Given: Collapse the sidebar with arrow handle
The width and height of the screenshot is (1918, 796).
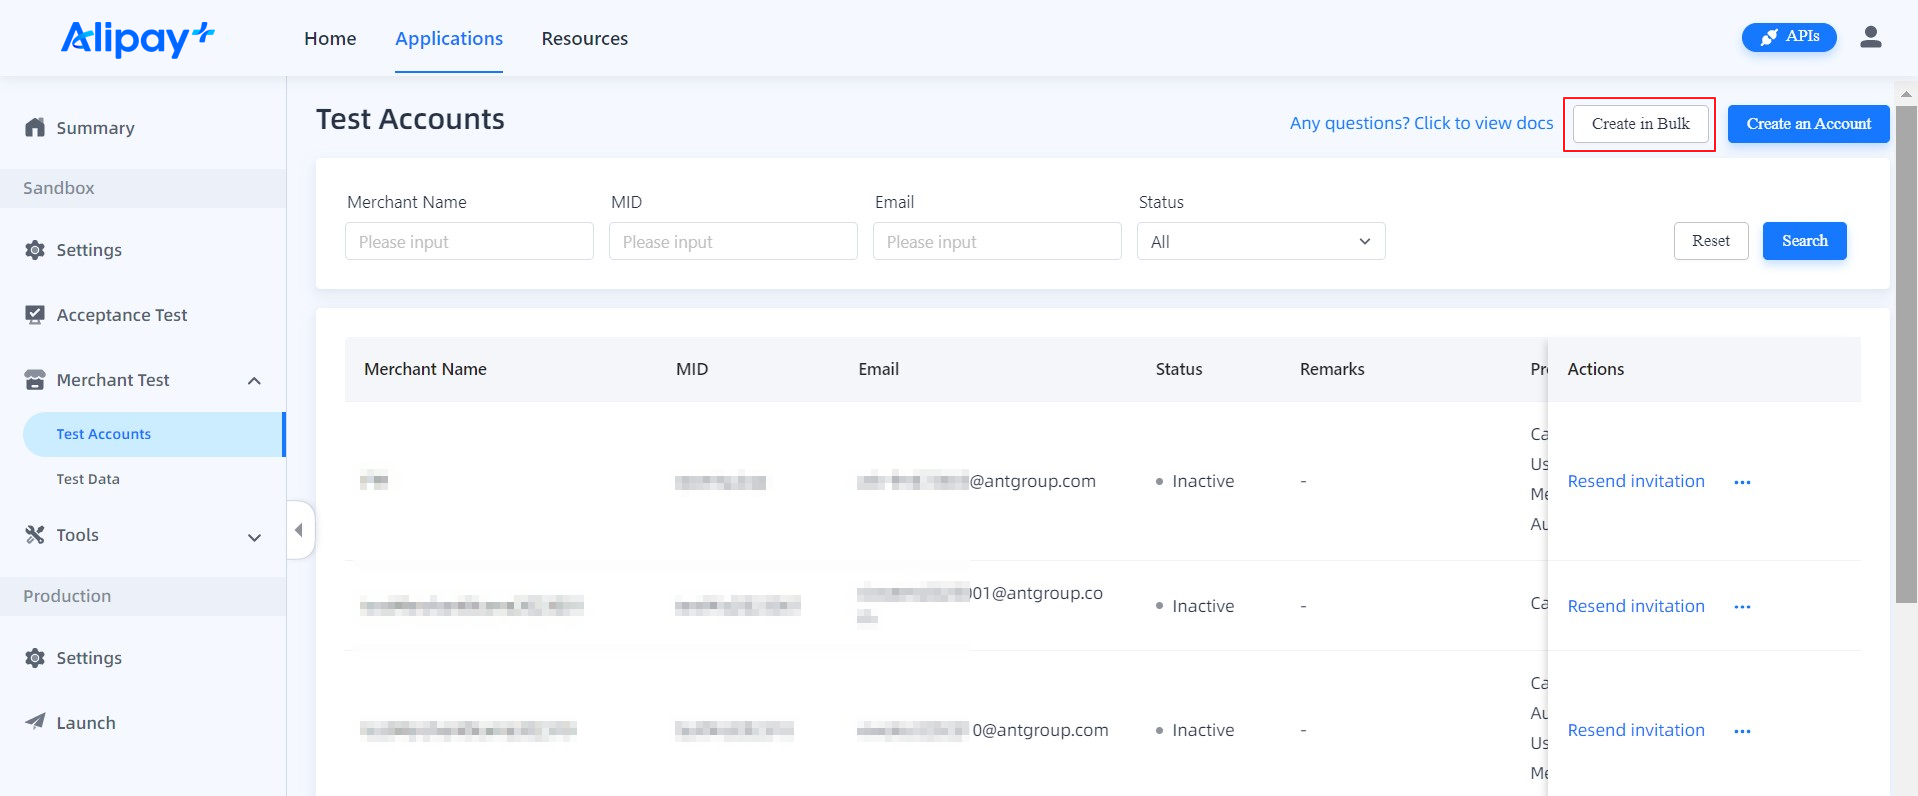Looking at the screenshot, I should (299, 530).
